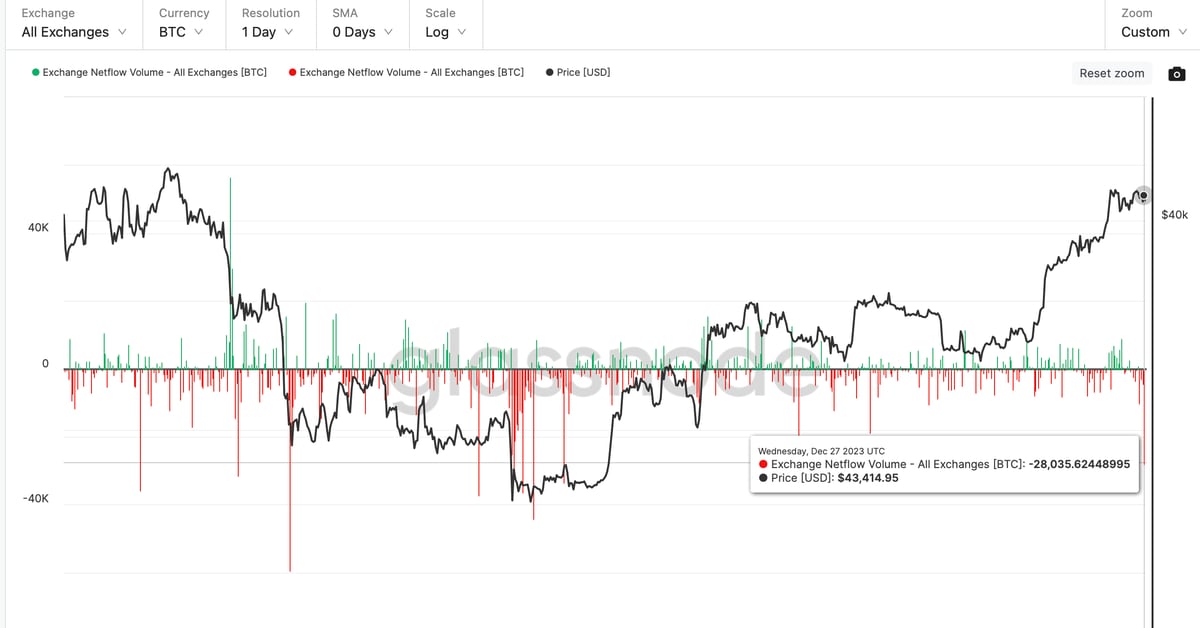This screenshot has height=628, width=1200.
Task: Toggle green Exchange Netflow Volume series
Action: click(155, 73)
